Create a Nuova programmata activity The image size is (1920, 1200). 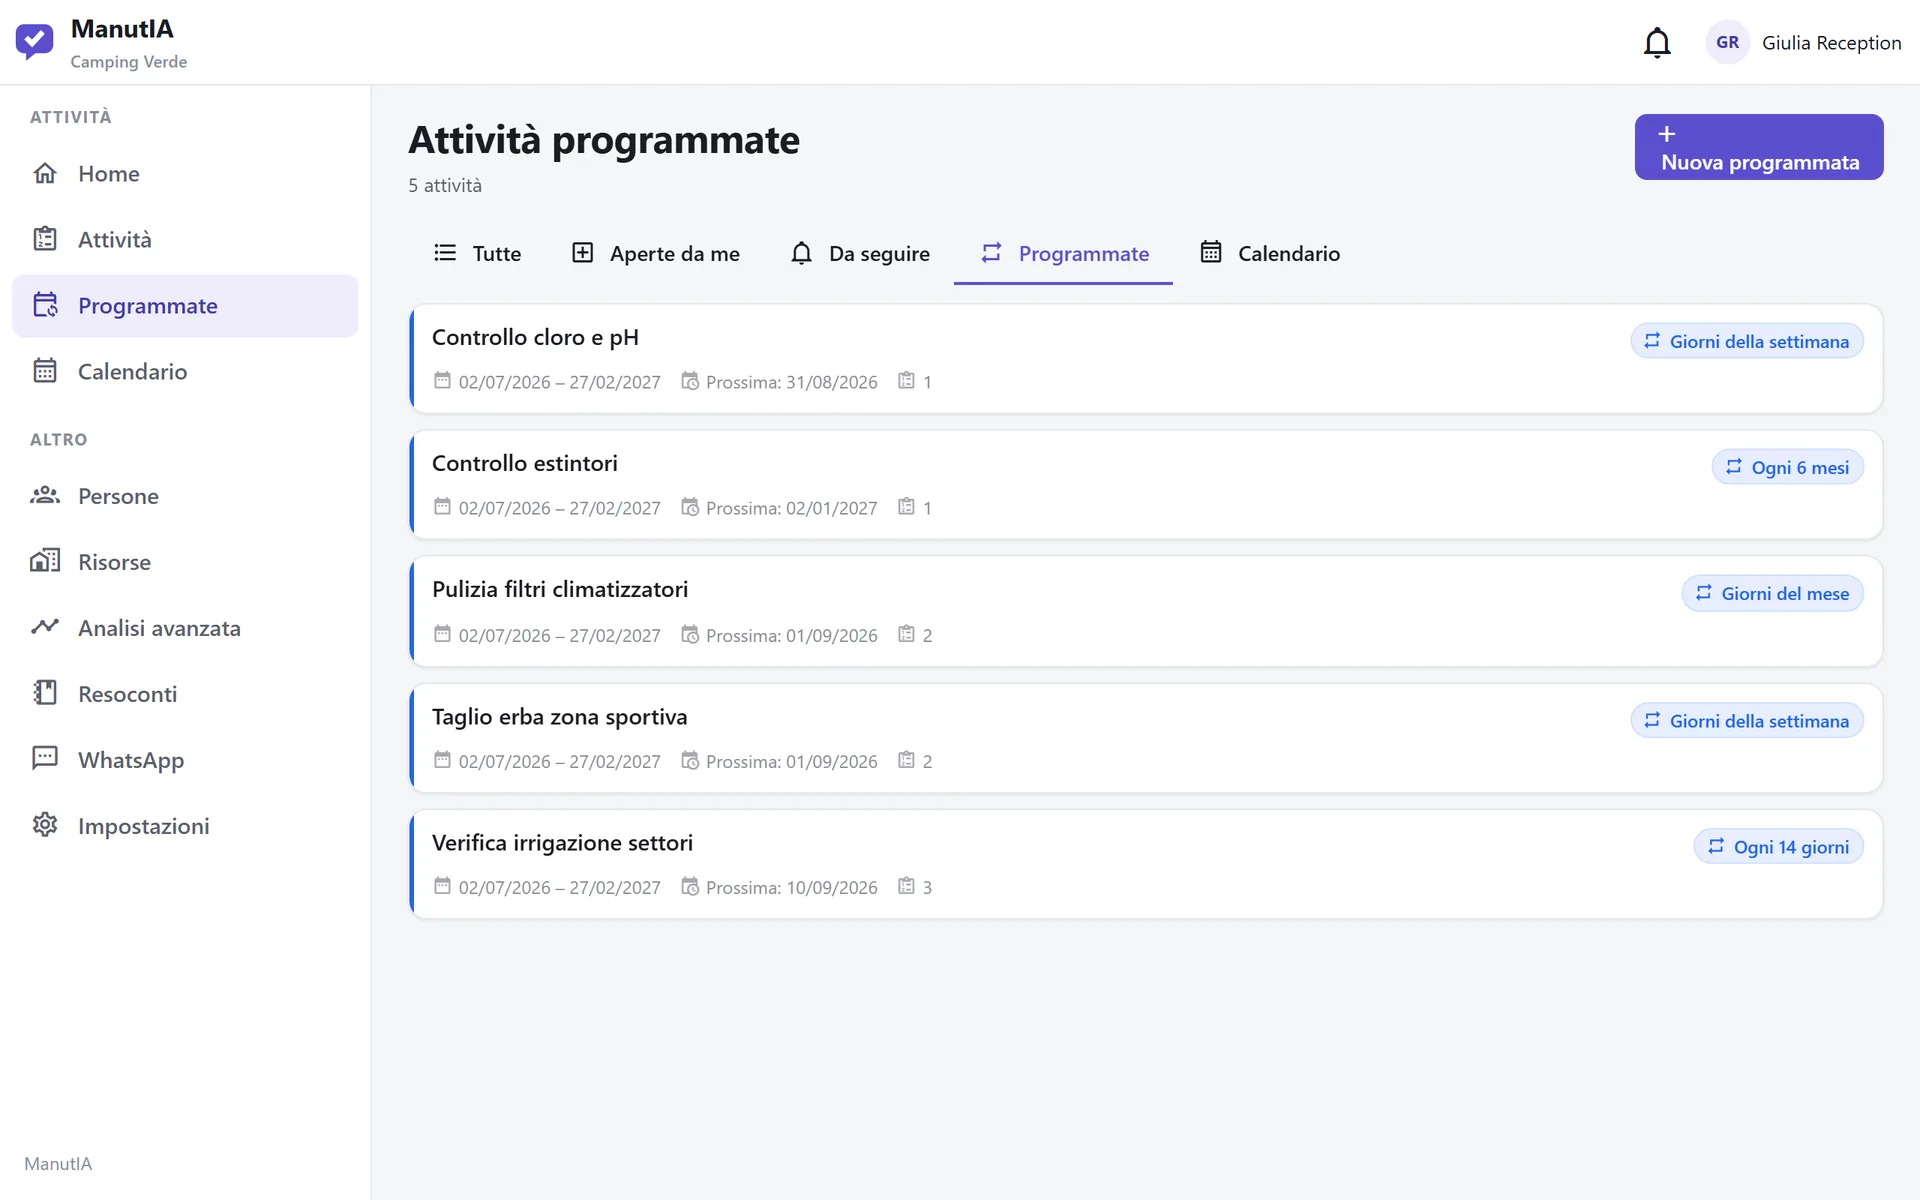point(1759,147)
